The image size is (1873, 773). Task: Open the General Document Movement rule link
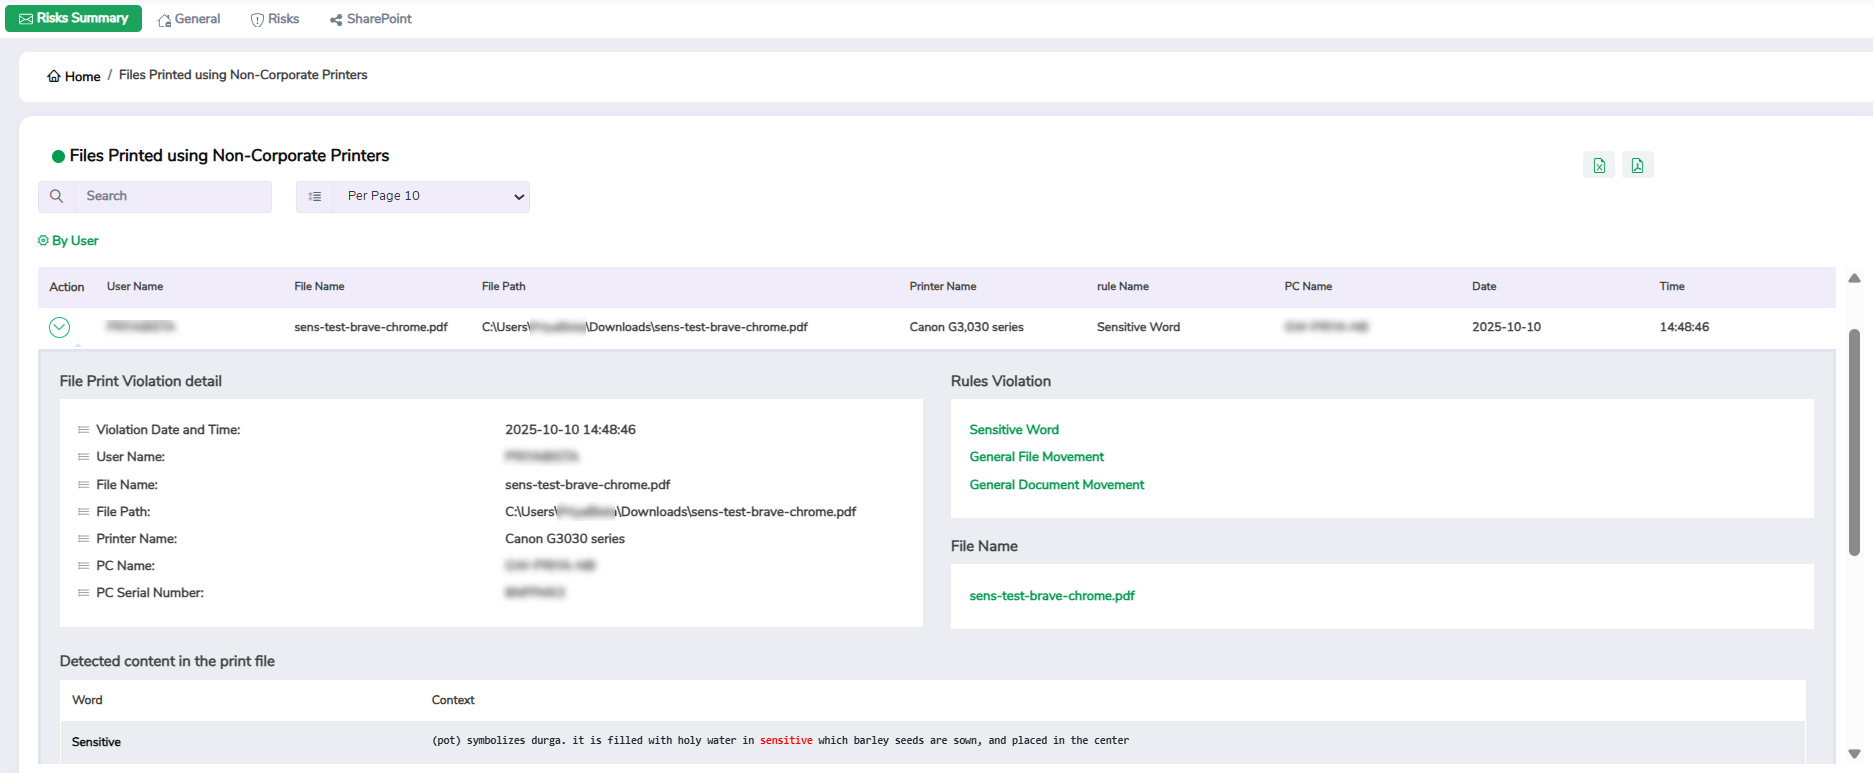[x=1056, y=485]
